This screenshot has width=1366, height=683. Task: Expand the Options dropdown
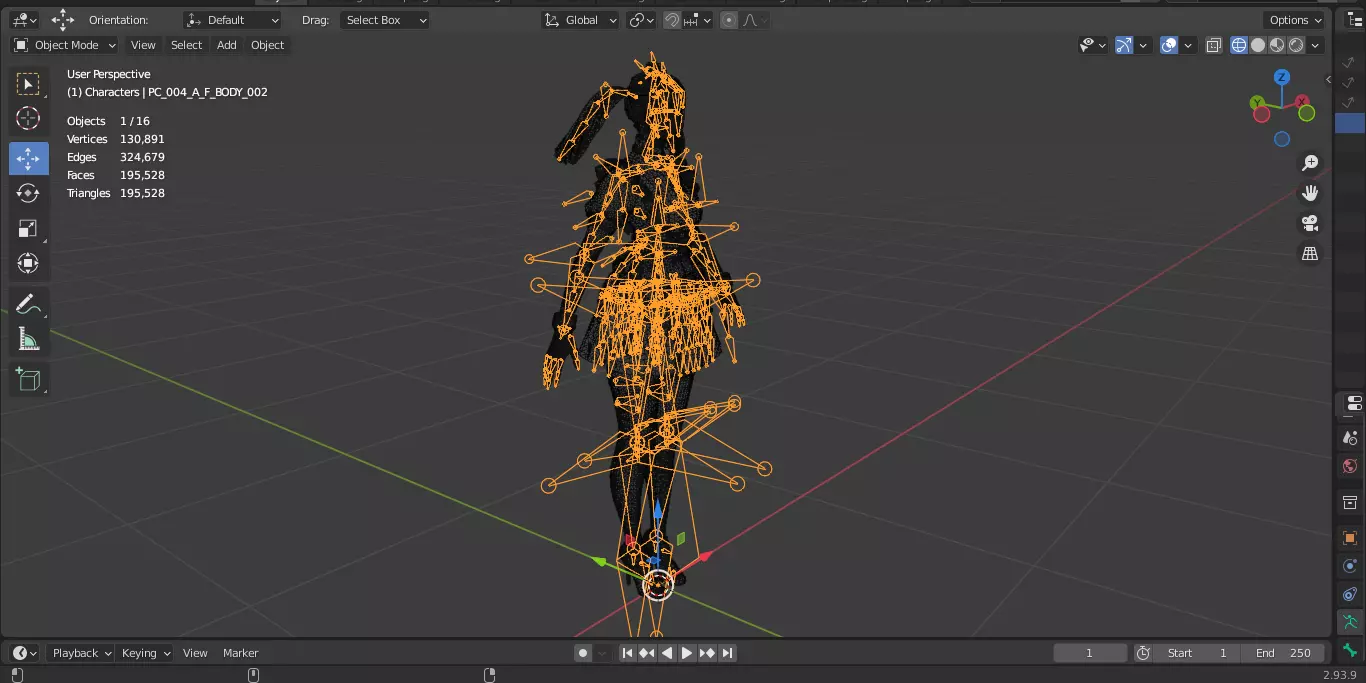[x=1295, y=20]
